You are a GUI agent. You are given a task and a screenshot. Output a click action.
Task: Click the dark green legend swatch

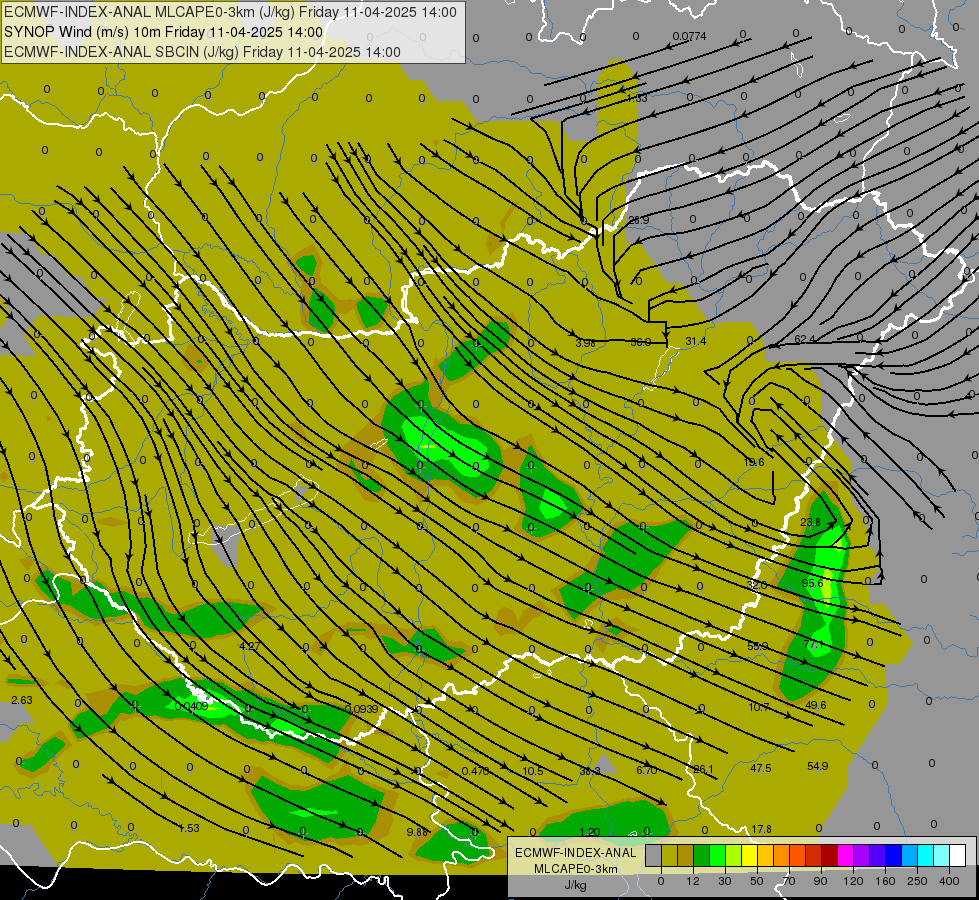pos(702,855)
